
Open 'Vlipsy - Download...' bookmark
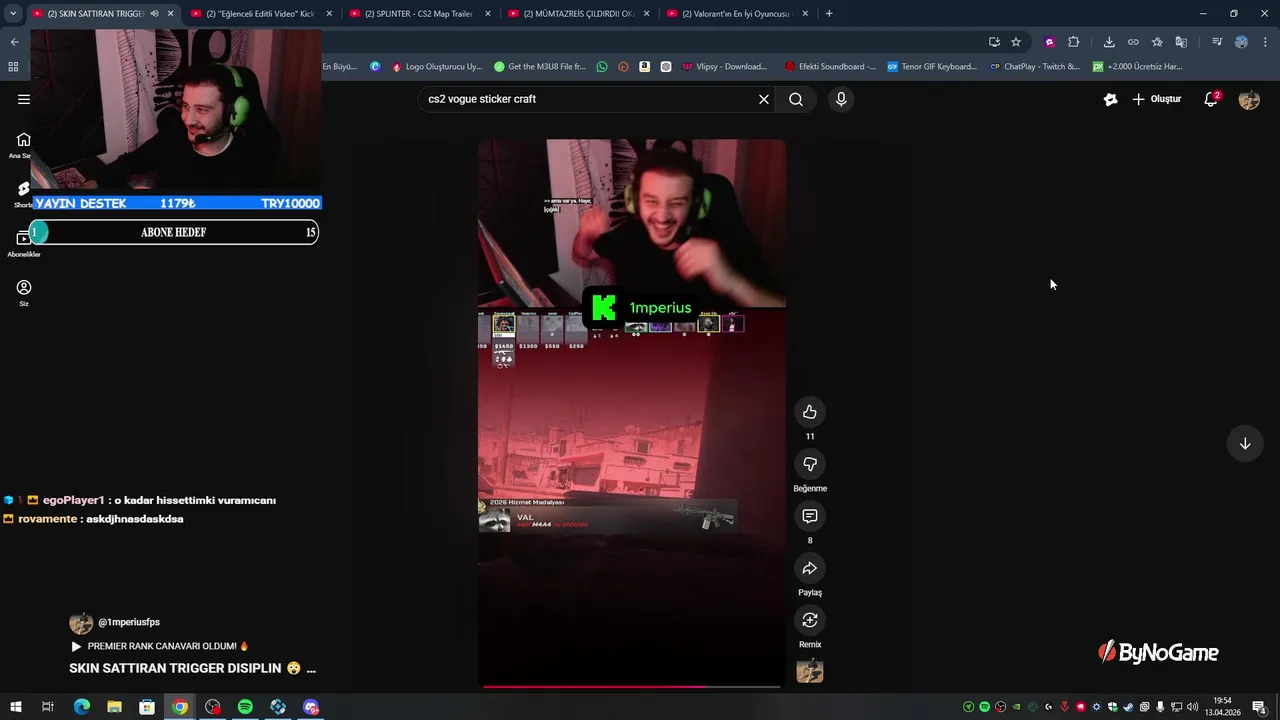tap(725, 67)
